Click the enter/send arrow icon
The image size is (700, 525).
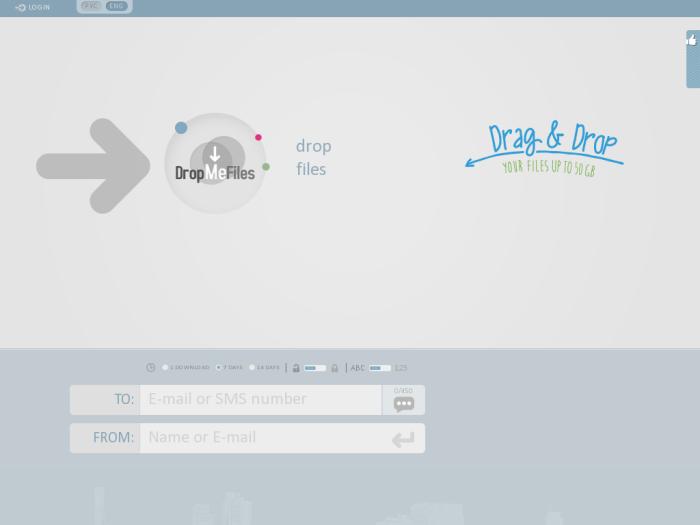[403, 439]
